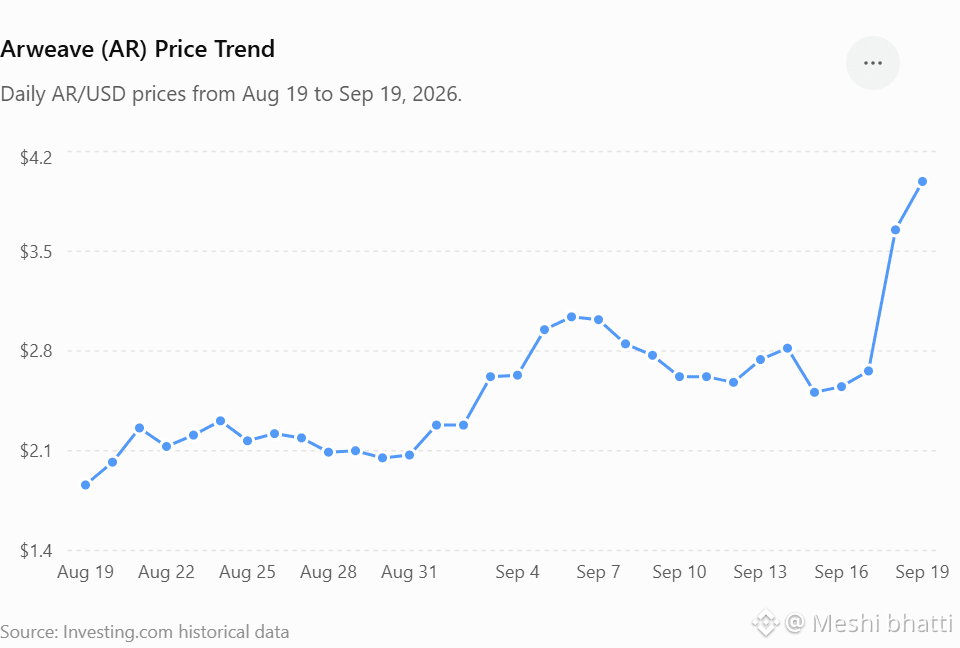960x648 pixels.
Task: Click the Sep 10 x-axis label
Action: (679, 572)
